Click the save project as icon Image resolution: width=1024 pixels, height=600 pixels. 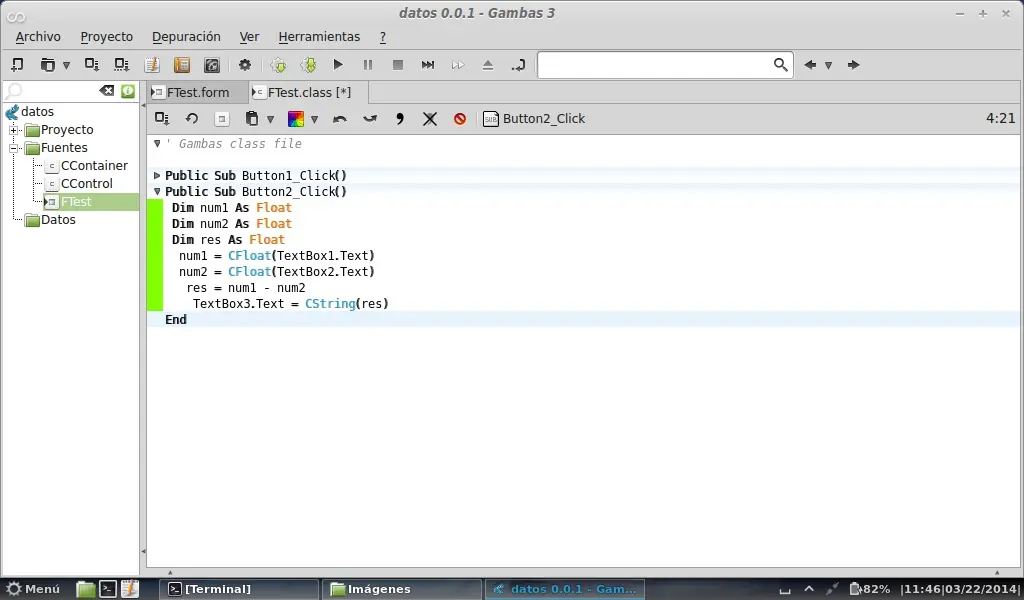(x=121, y=65)
